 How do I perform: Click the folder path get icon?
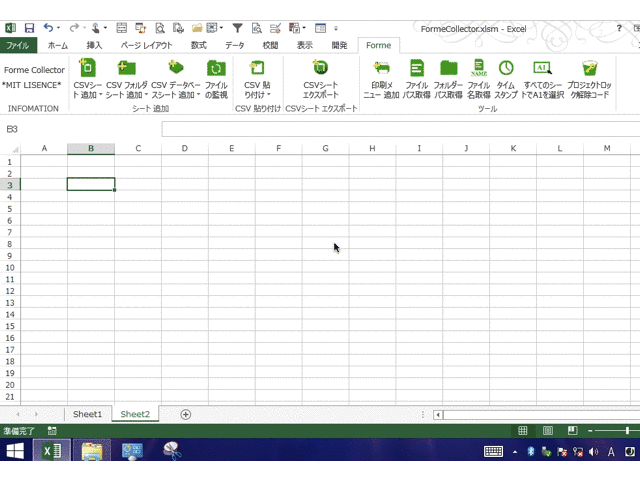(x=449, y=69)
